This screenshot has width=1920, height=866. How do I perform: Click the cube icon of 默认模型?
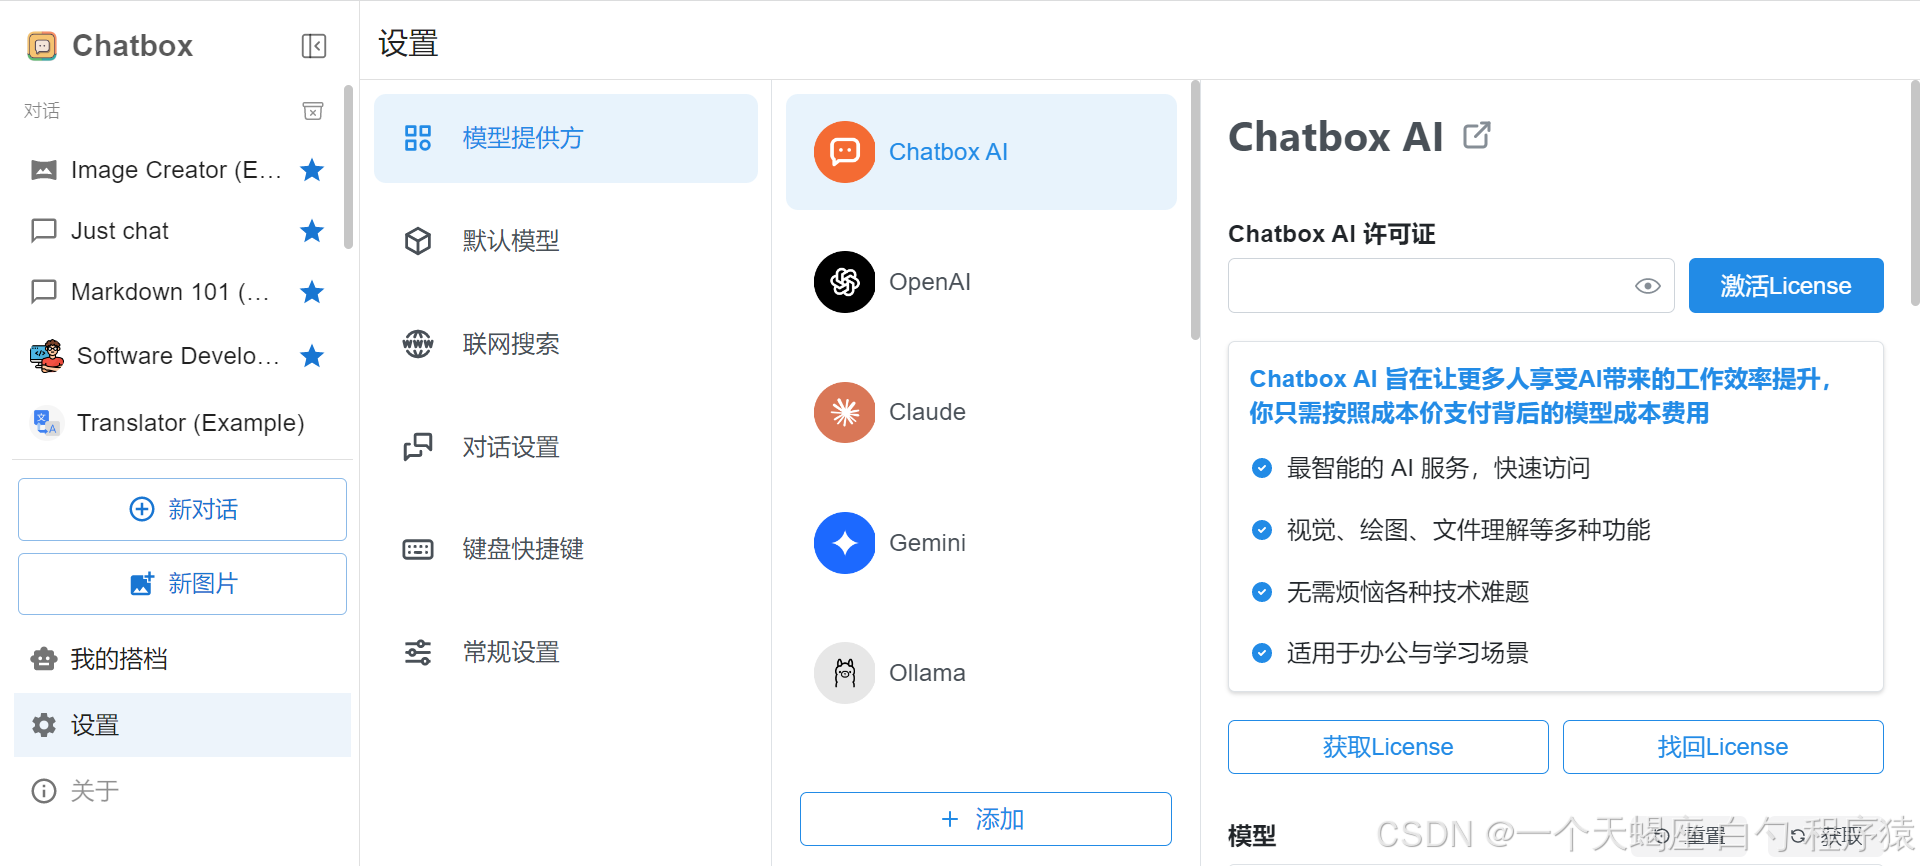(x=418, y=241)
